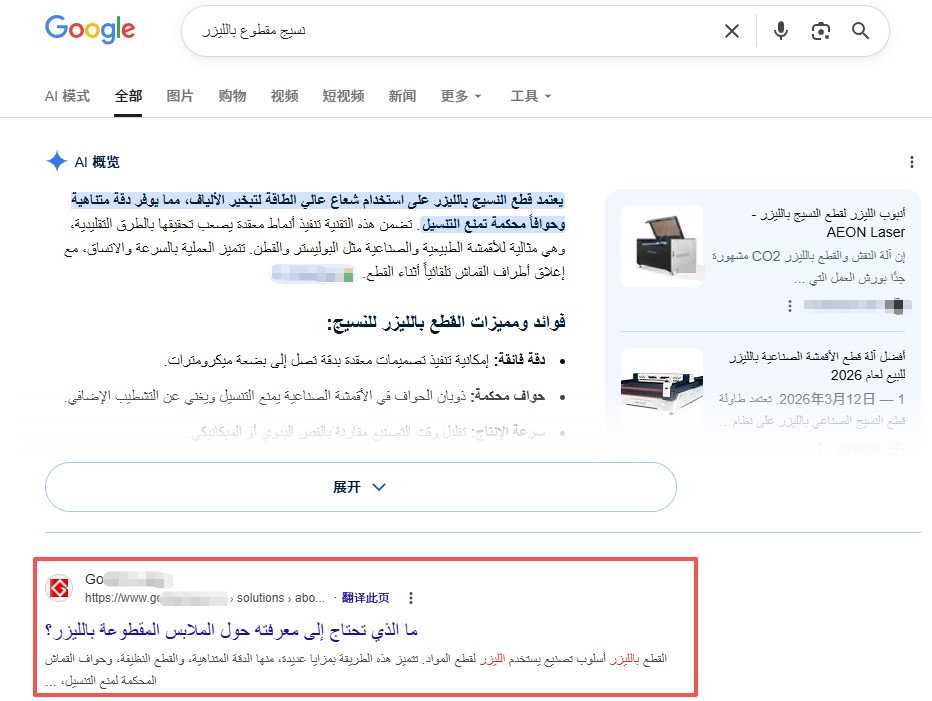Screen dimensions: 932x701
Task: Open fabric cutting machine 2026 thumbnail
Action: click(x=662, y=386)
